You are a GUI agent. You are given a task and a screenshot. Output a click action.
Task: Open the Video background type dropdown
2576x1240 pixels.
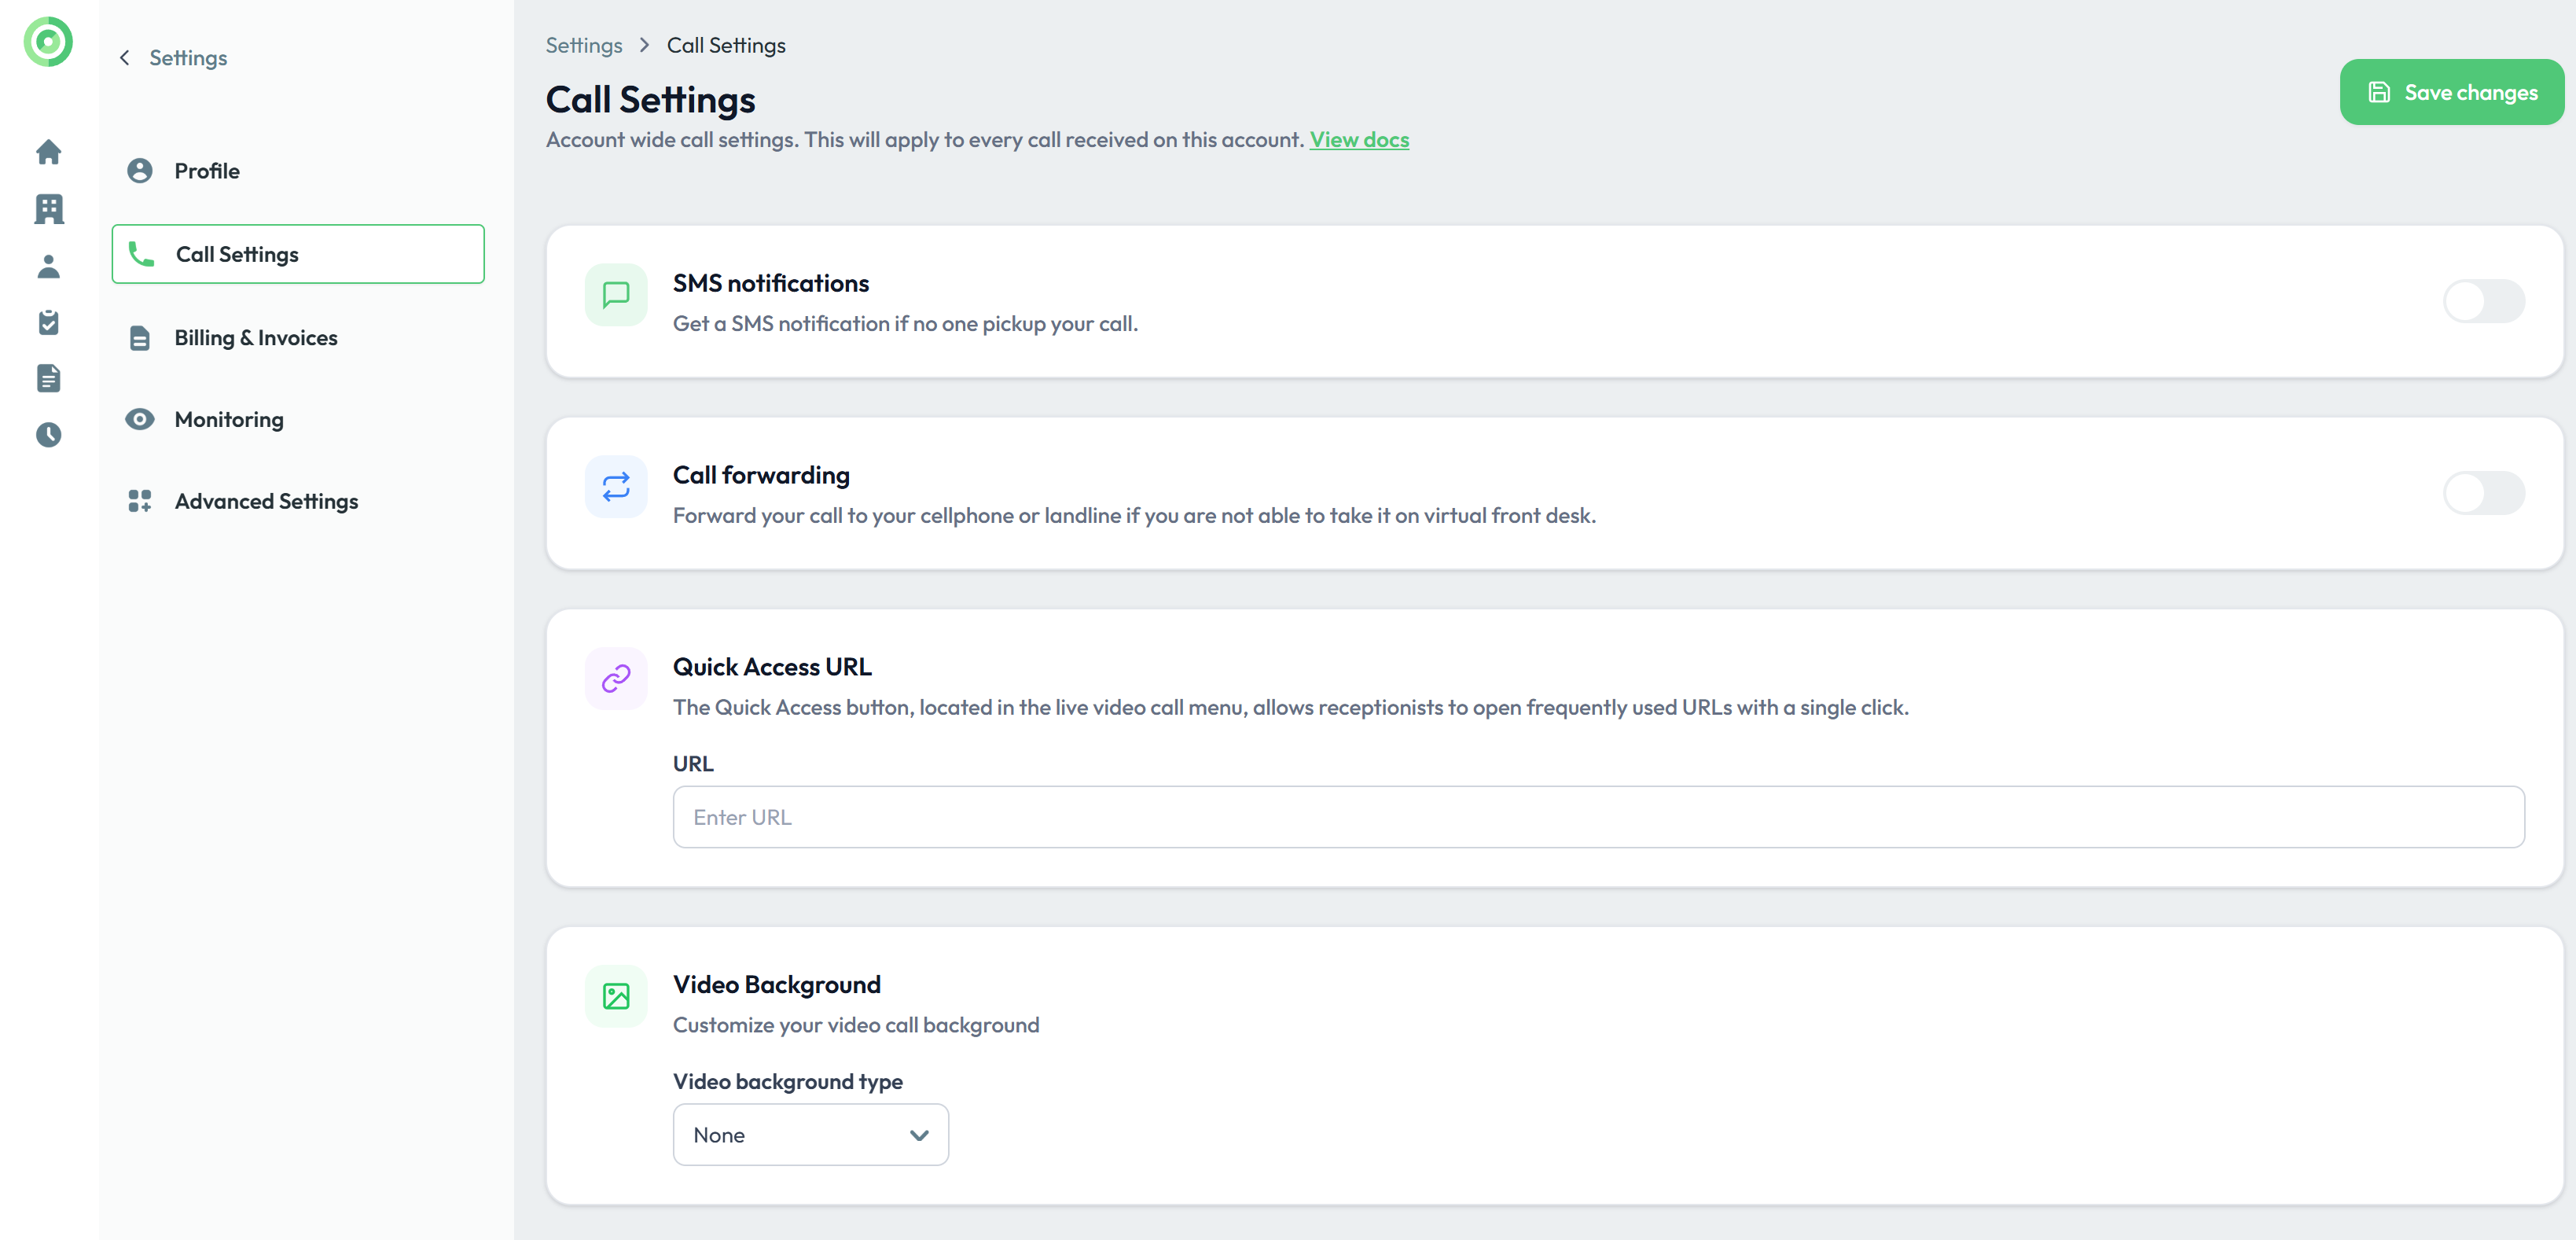click(x=810, y=1135)
